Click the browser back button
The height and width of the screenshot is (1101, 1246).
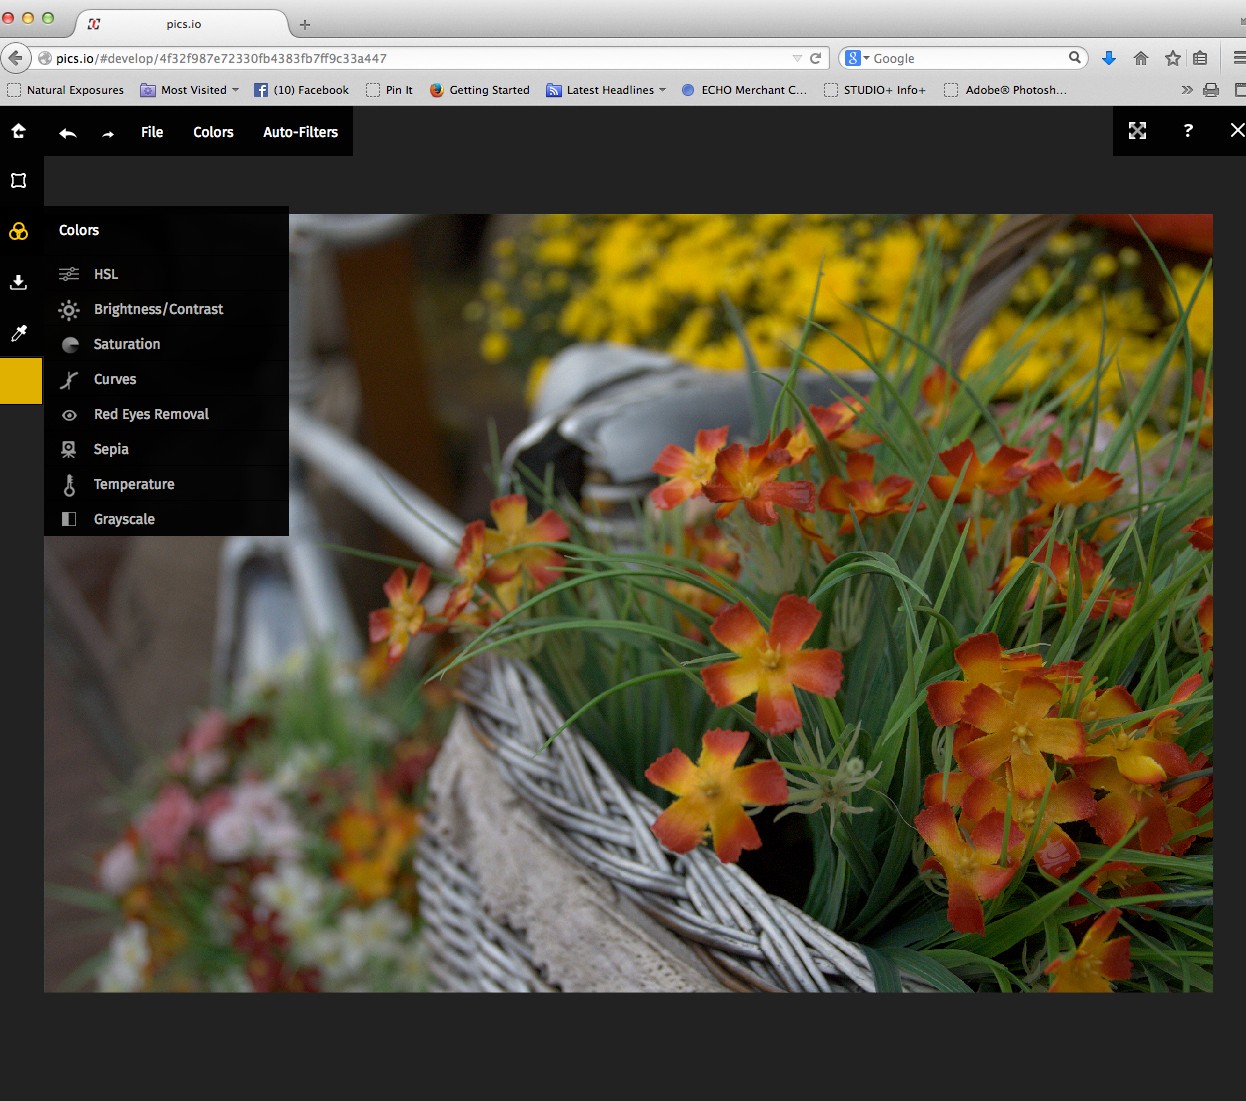[x=15, y=58]
